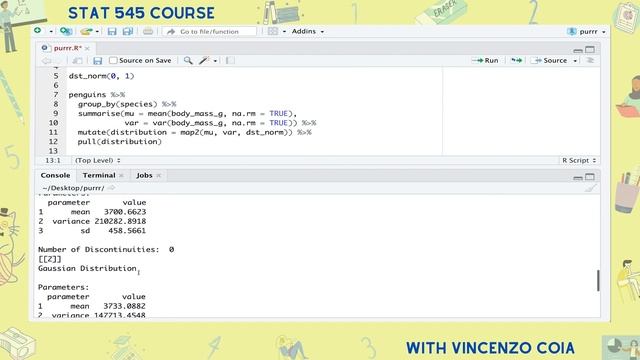Minimize the source editor pane

578,50
